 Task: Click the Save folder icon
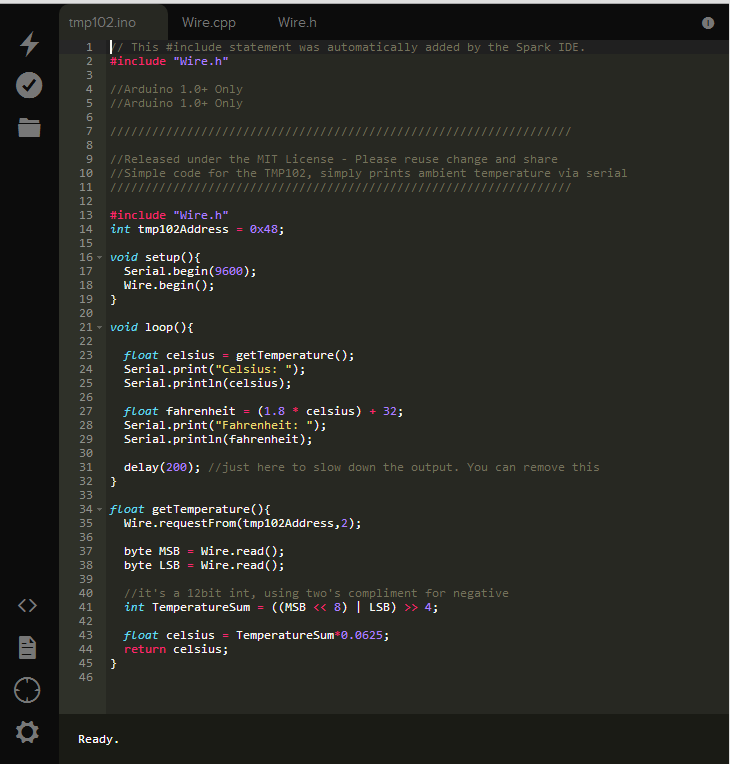tap(29, 128)
